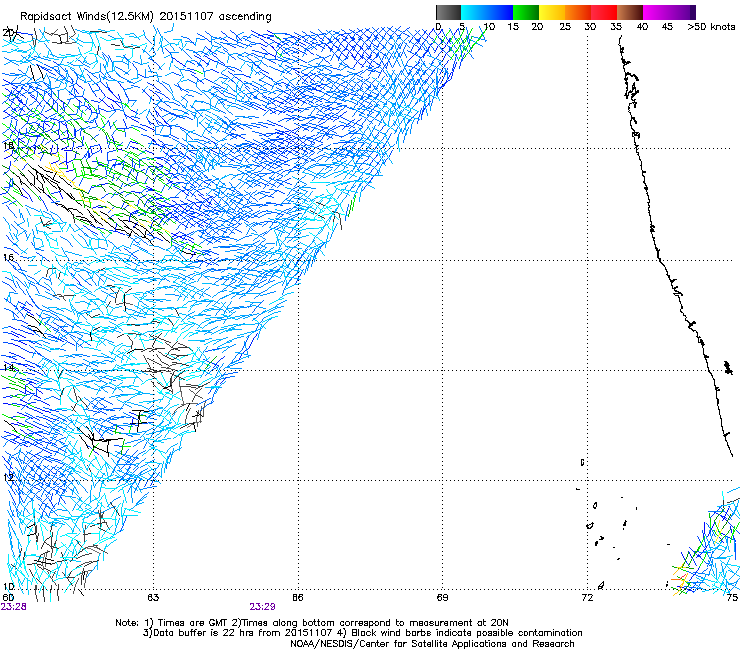Click the longitude label '69' on bottom axis
Screen dimensions: 740x650
tap(442, 597)
